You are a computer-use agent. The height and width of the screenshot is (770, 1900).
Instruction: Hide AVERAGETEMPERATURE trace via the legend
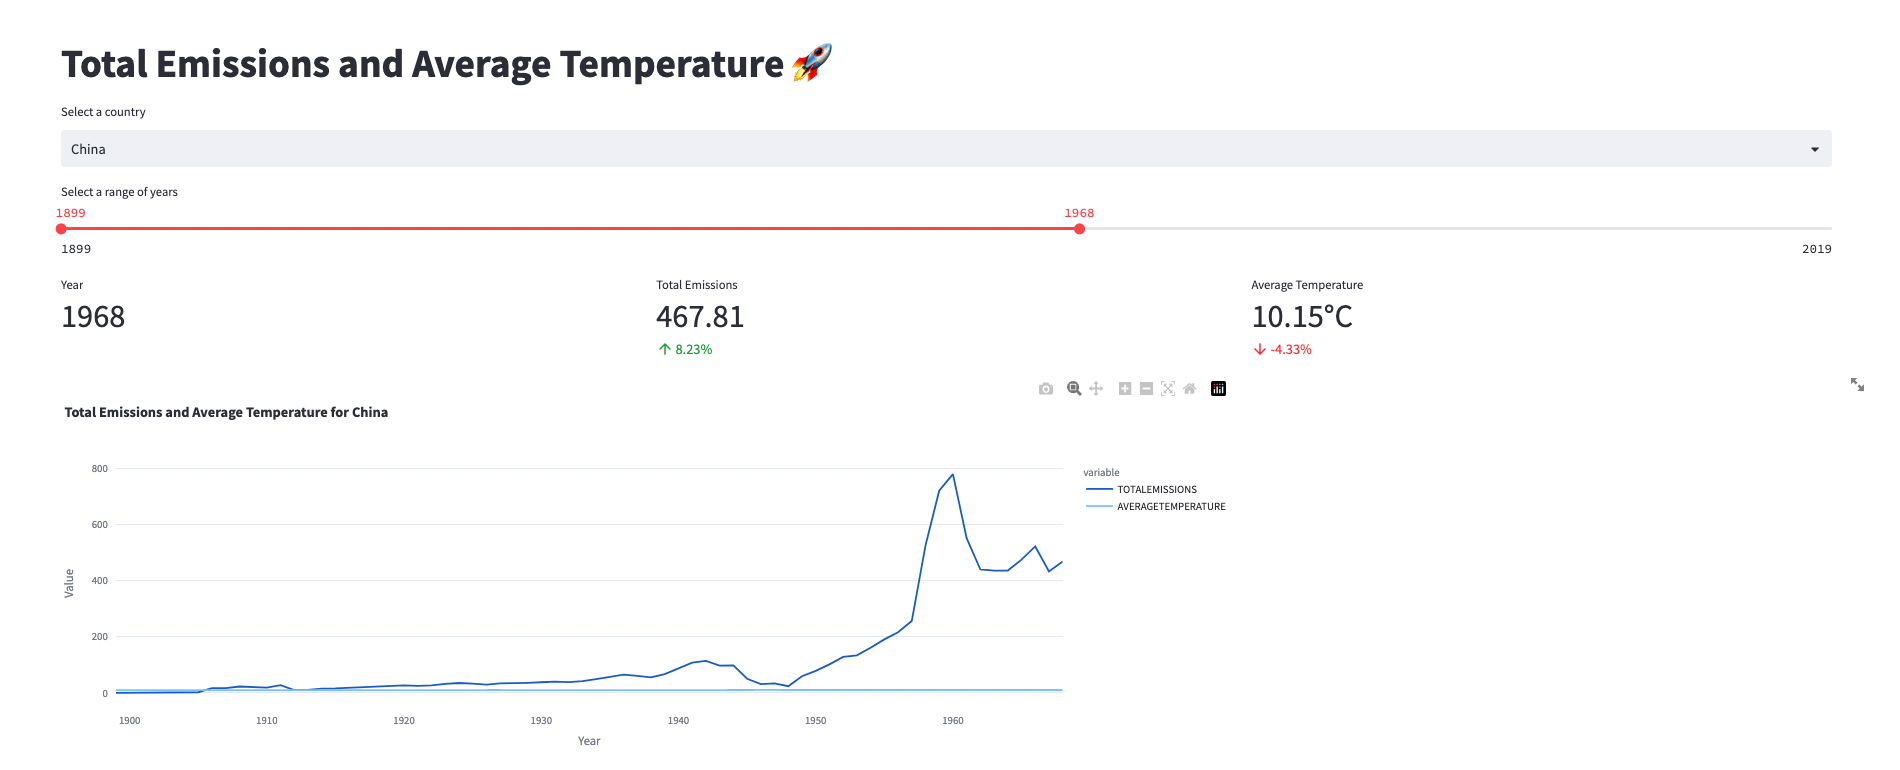[x=1170, y=507]
